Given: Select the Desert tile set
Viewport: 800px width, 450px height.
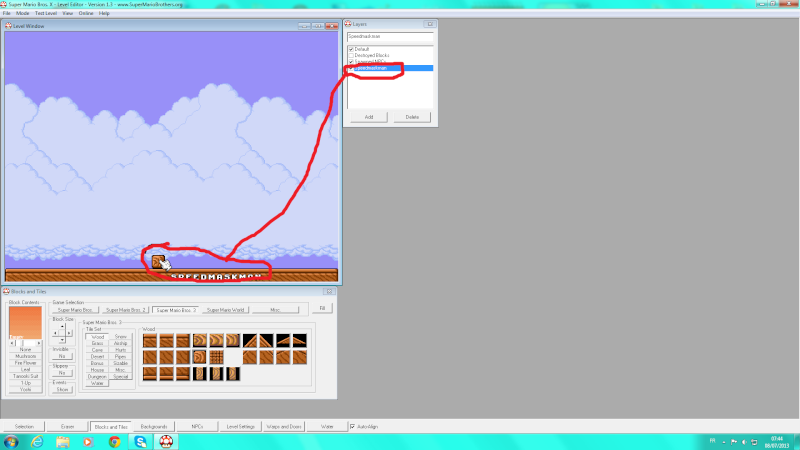Looking at the screenshot, I should 97,357.
